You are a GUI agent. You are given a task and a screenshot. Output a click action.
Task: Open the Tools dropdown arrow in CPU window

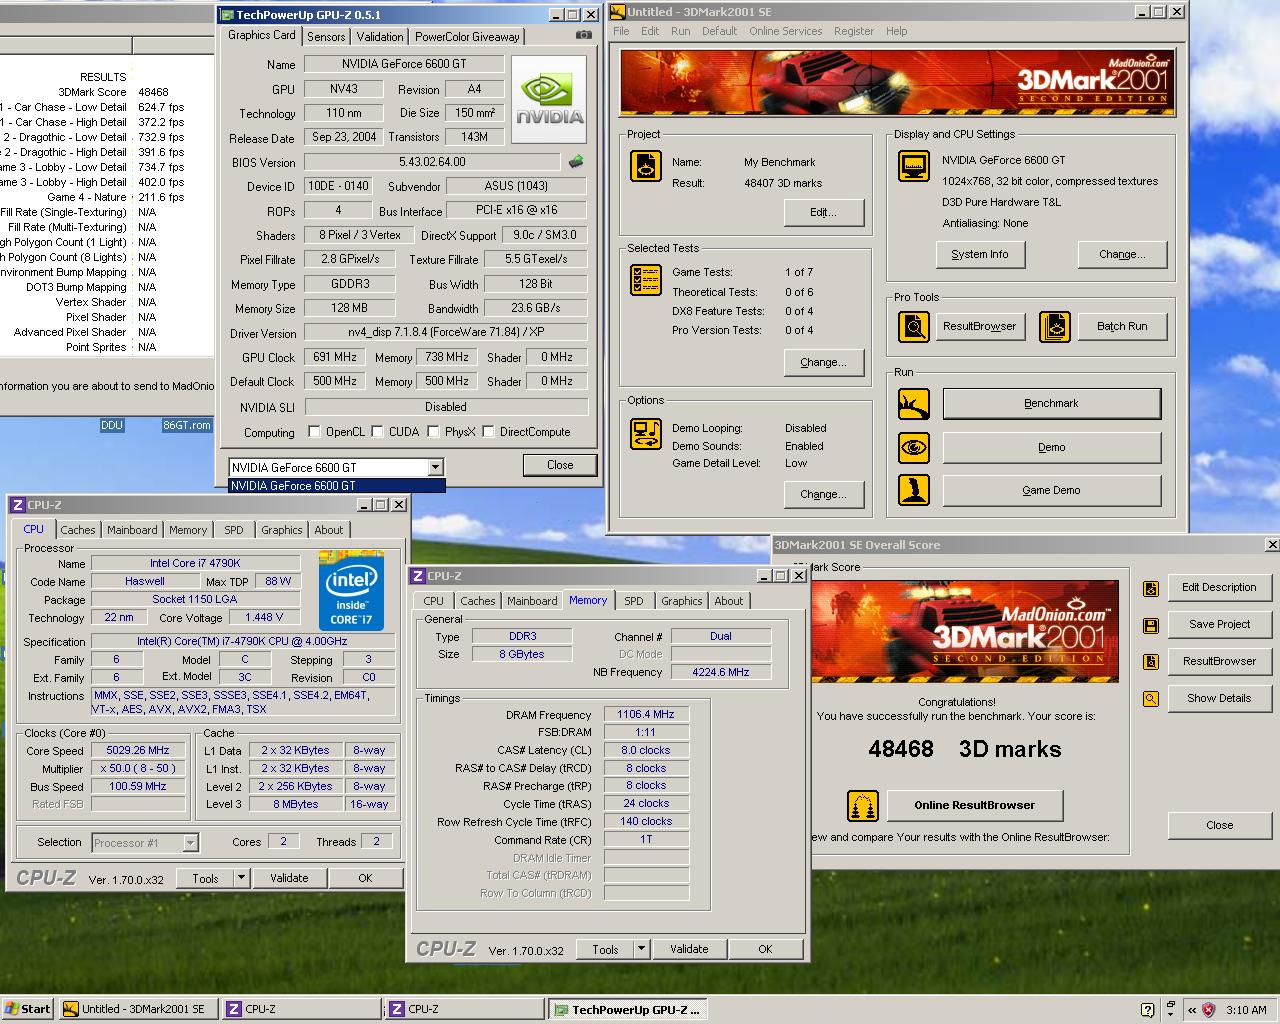click(241, 878)
